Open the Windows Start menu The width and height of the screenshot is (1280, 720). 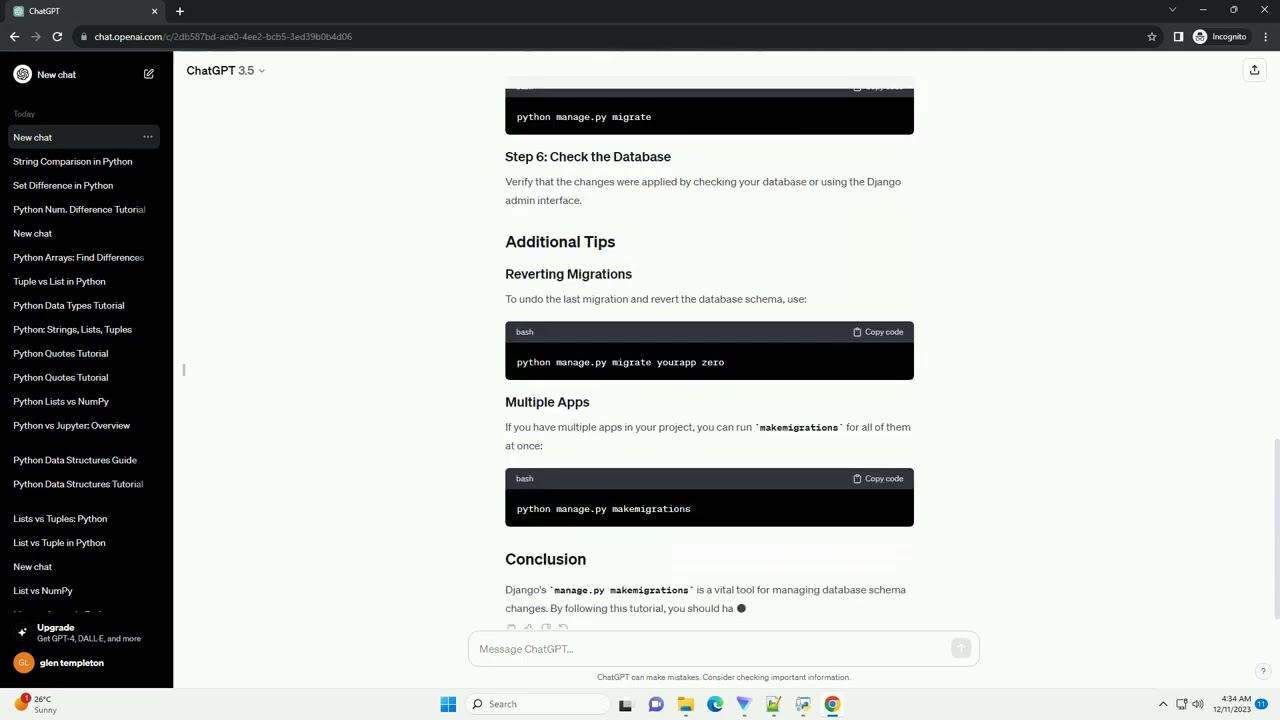(x=448, y=704)
